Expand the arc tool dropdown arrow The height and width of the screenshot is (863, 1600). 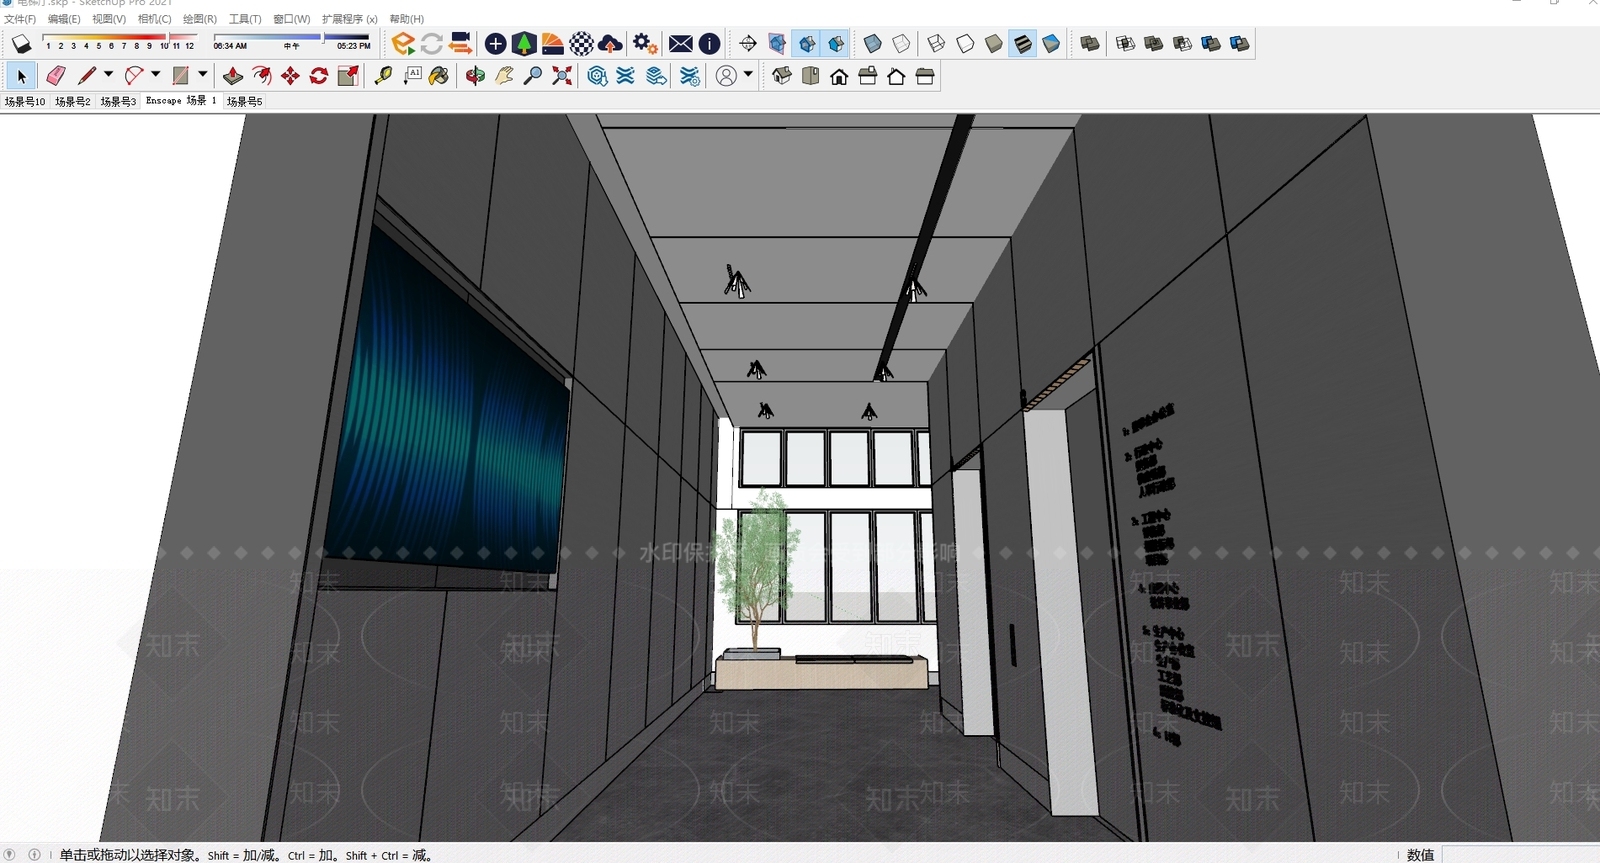pyautogui.click(x=155, y=75)
